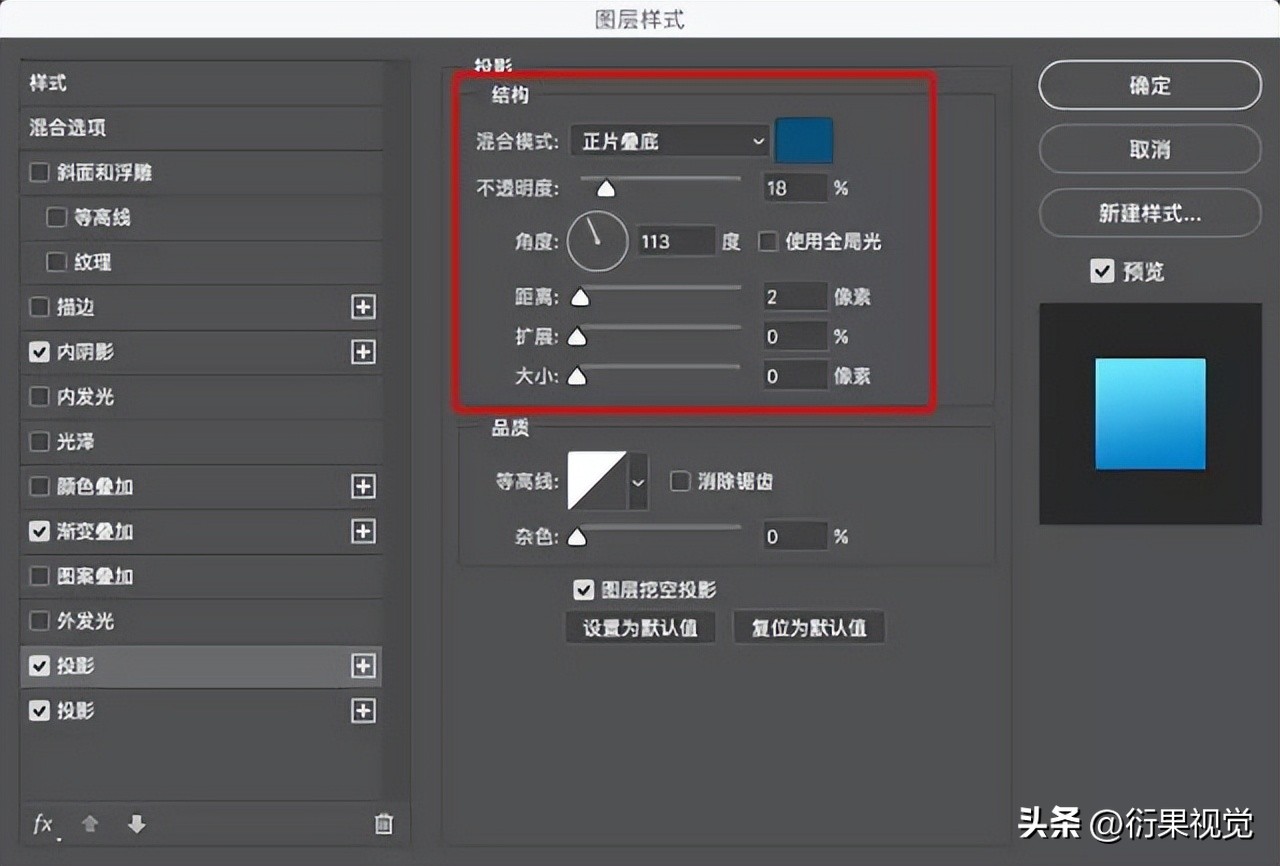Click the angle dial to set light direction

click(x=596, y=241)
